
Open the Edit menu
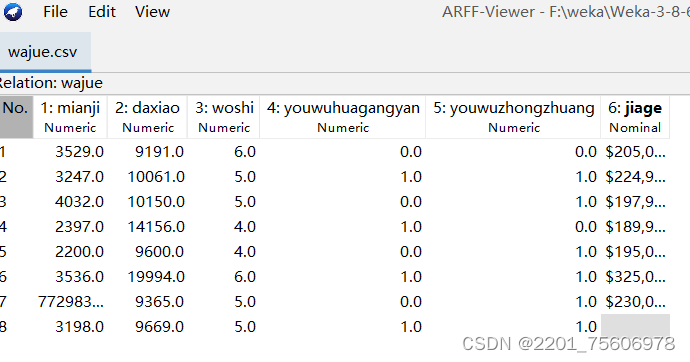[x=102, y=12]
